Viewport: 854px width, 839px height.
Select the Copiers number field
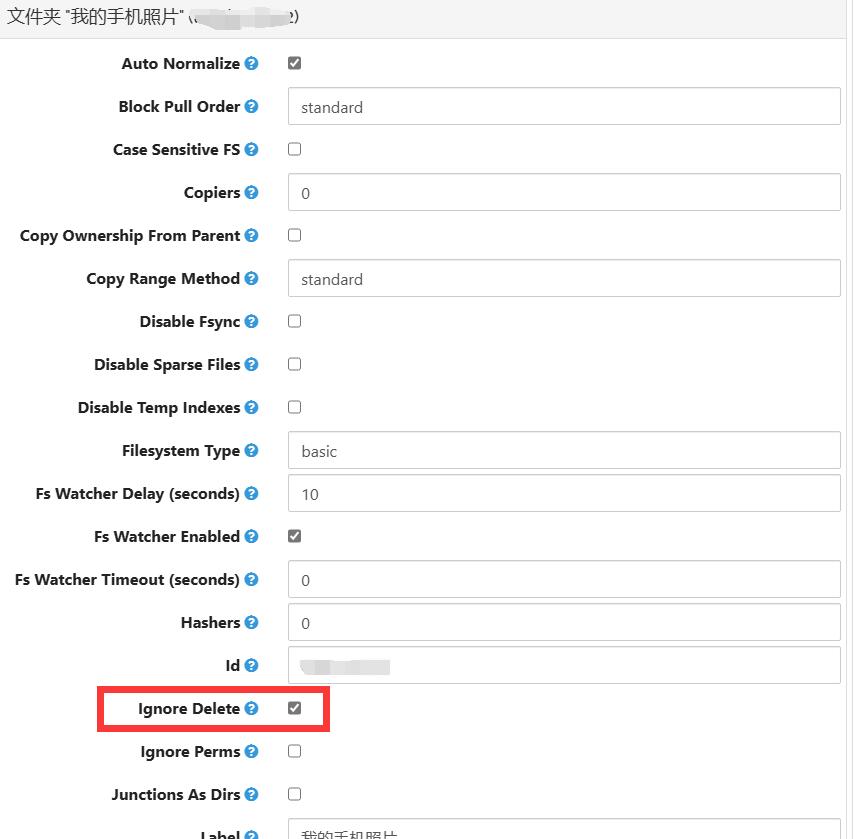[564, 192]
